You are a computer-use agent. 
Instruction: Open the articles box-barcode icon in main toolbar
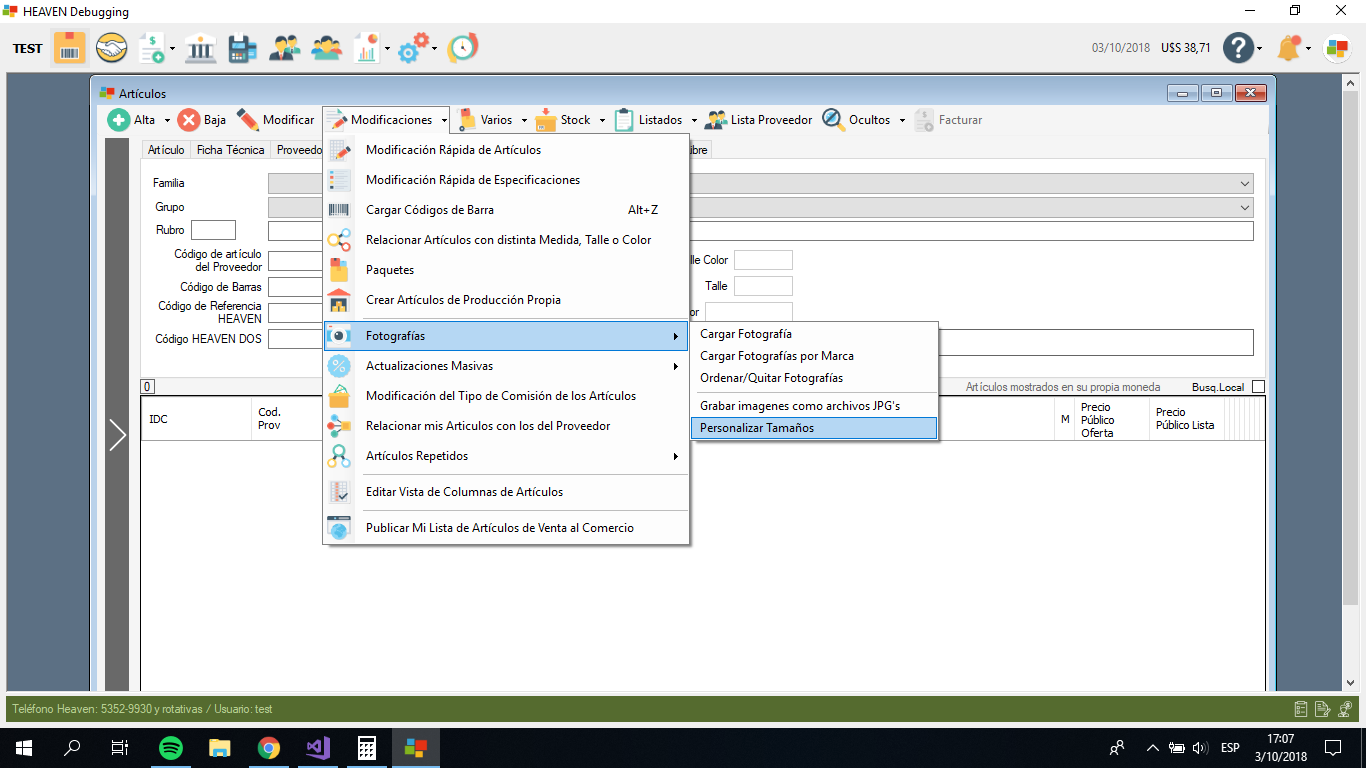click(x=70, y=48)
